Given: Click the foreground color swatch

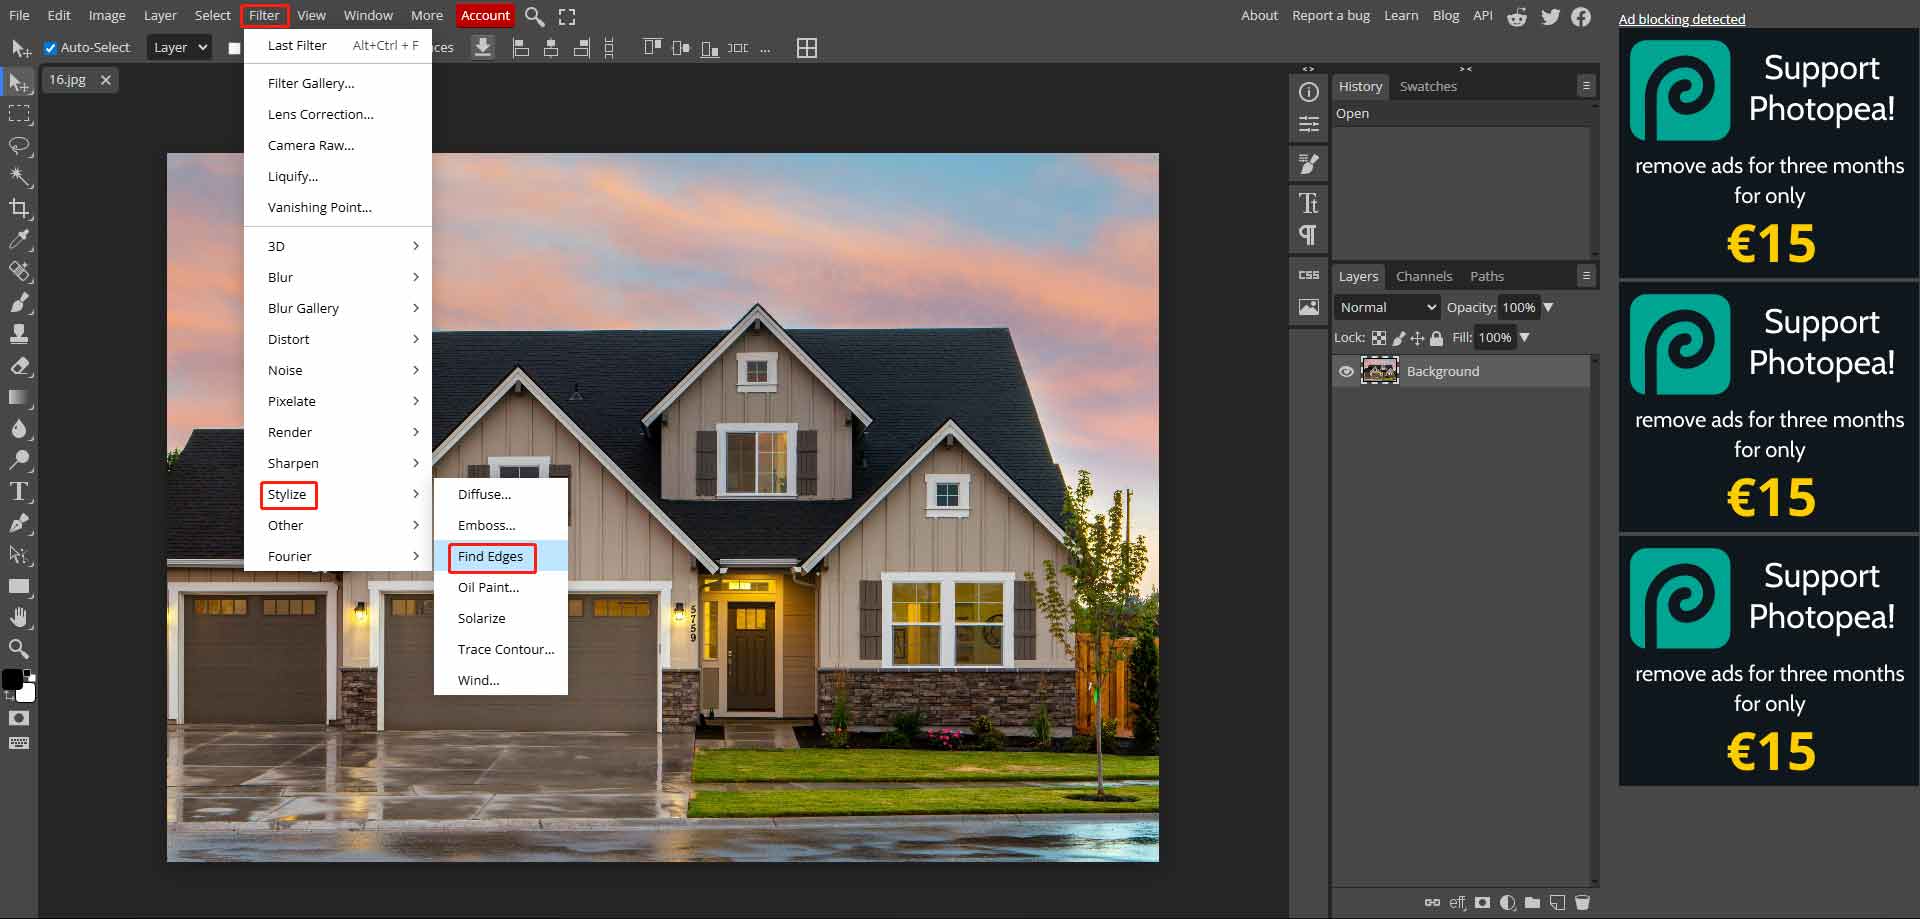Looking at the screenshot, I should 14,680.
